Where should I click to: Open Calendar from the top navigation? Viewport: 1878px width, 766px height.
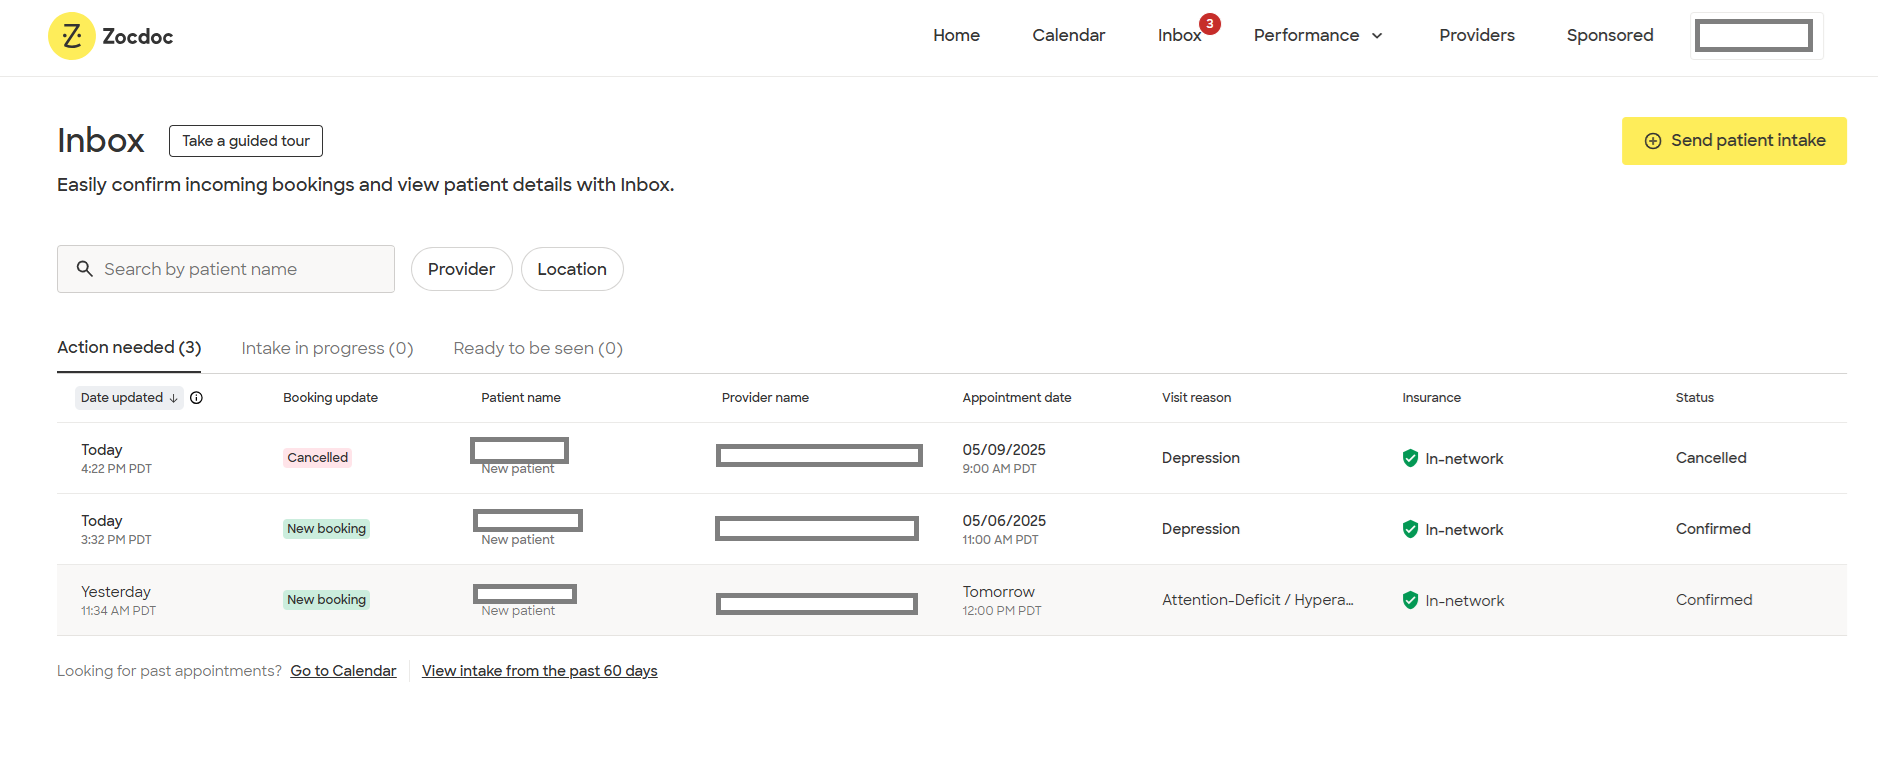pyautogui.click(x=1068, y=36)
